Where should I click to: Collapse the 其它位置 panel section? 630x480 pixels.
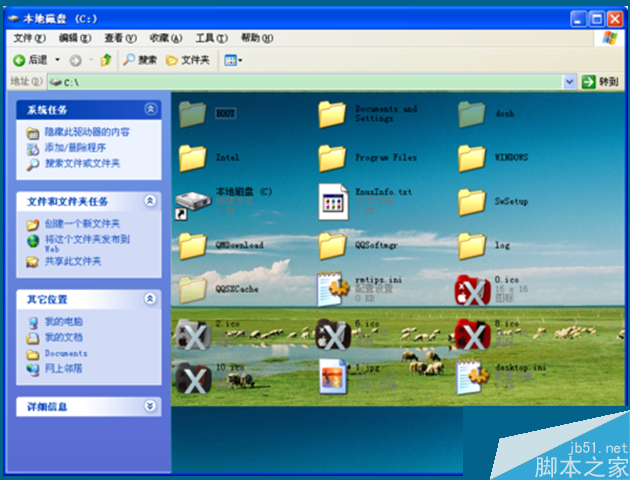[151, 298]
